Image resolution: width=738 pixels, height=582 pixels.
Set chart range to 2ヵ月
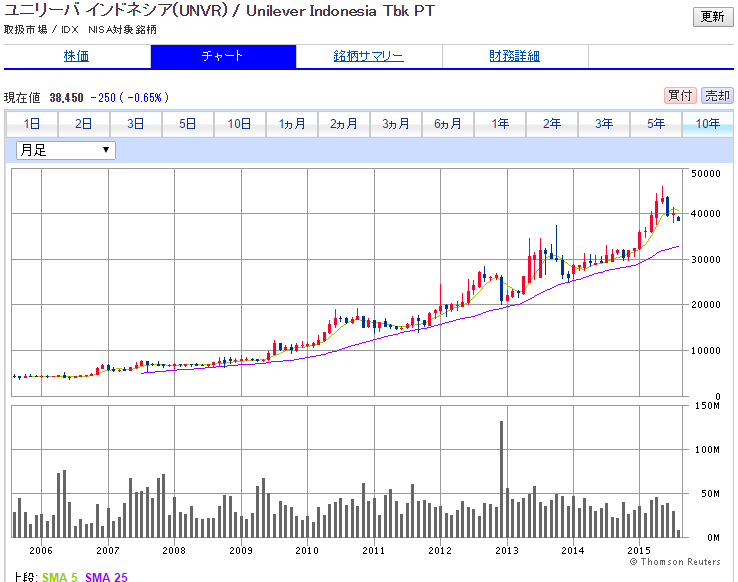pos(344,124)
